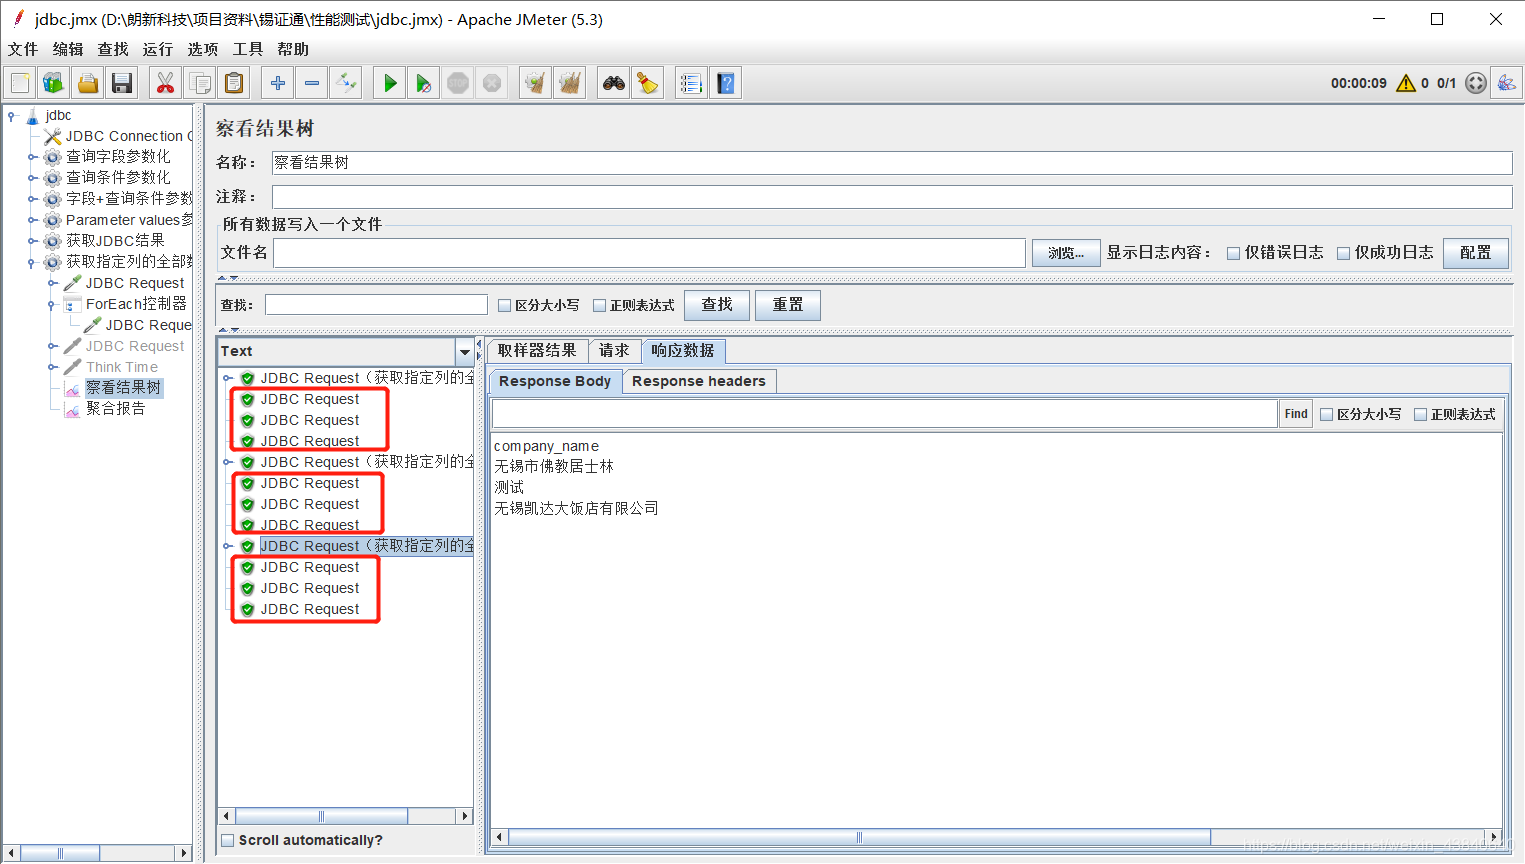
Task: Click the Clear results broom icon
Action: [x=536, y=83]
